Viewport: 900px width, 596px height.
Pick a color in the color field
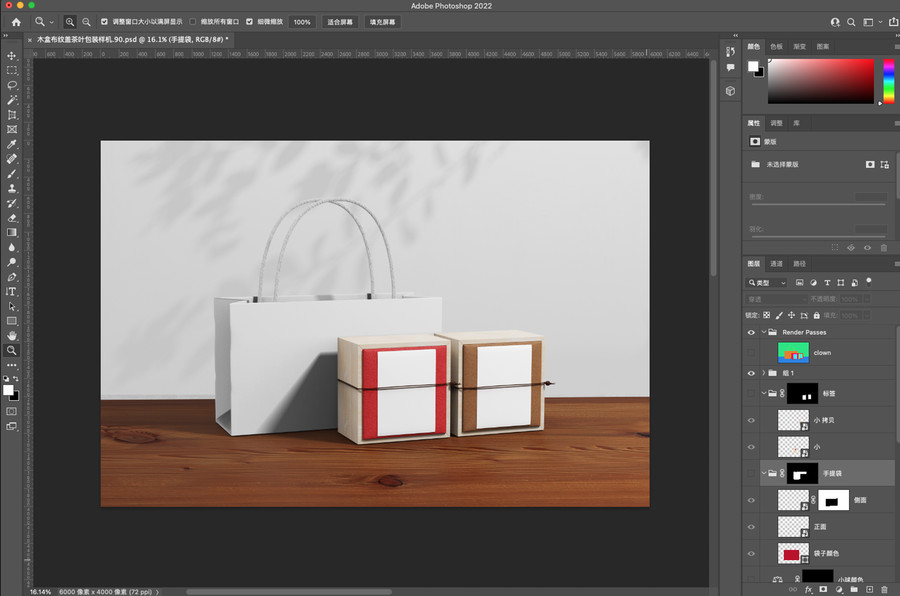click(x=821, y=81)
